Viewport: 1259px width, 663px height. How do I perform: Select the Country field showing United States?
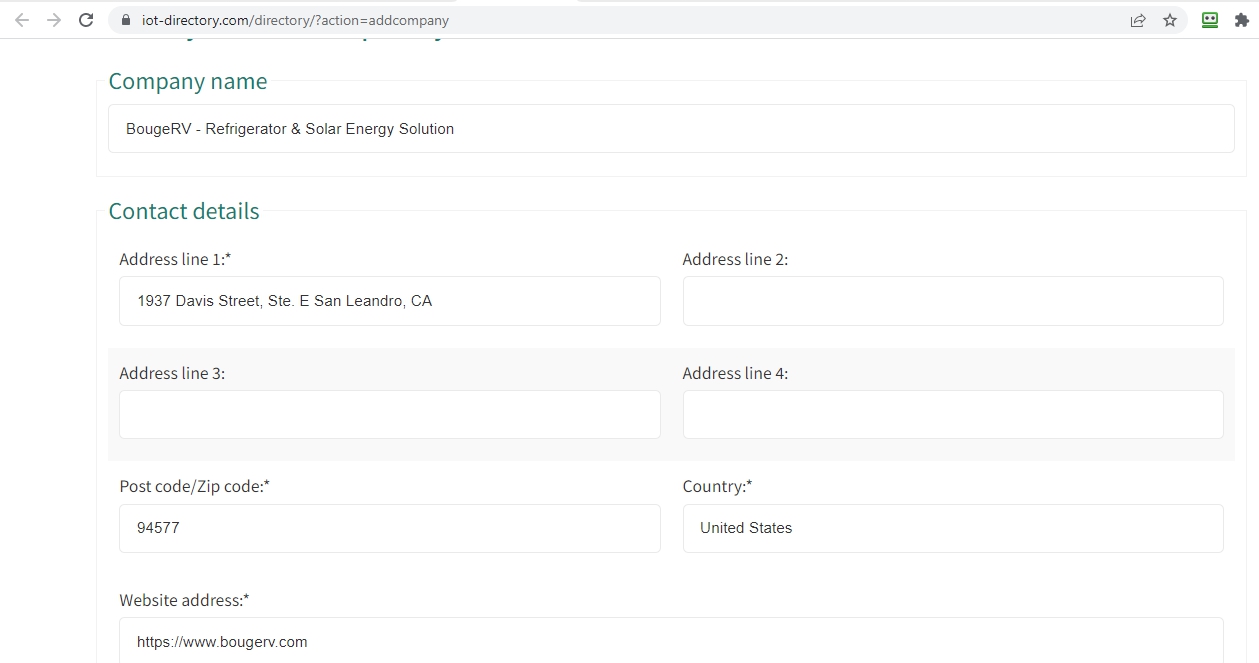pos(952,528)
